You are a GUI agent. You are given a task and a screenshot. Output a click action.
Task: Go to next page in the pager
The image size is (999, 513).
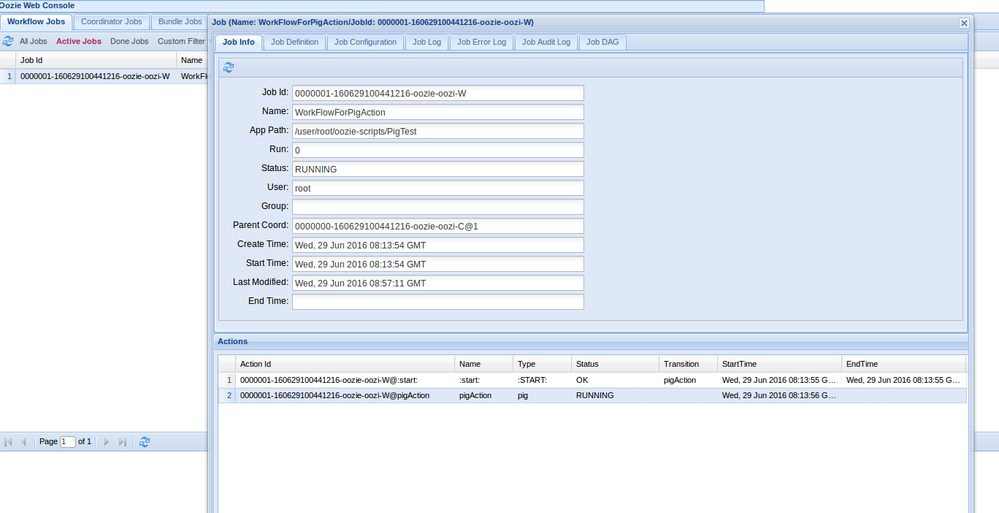pos(106,442)
